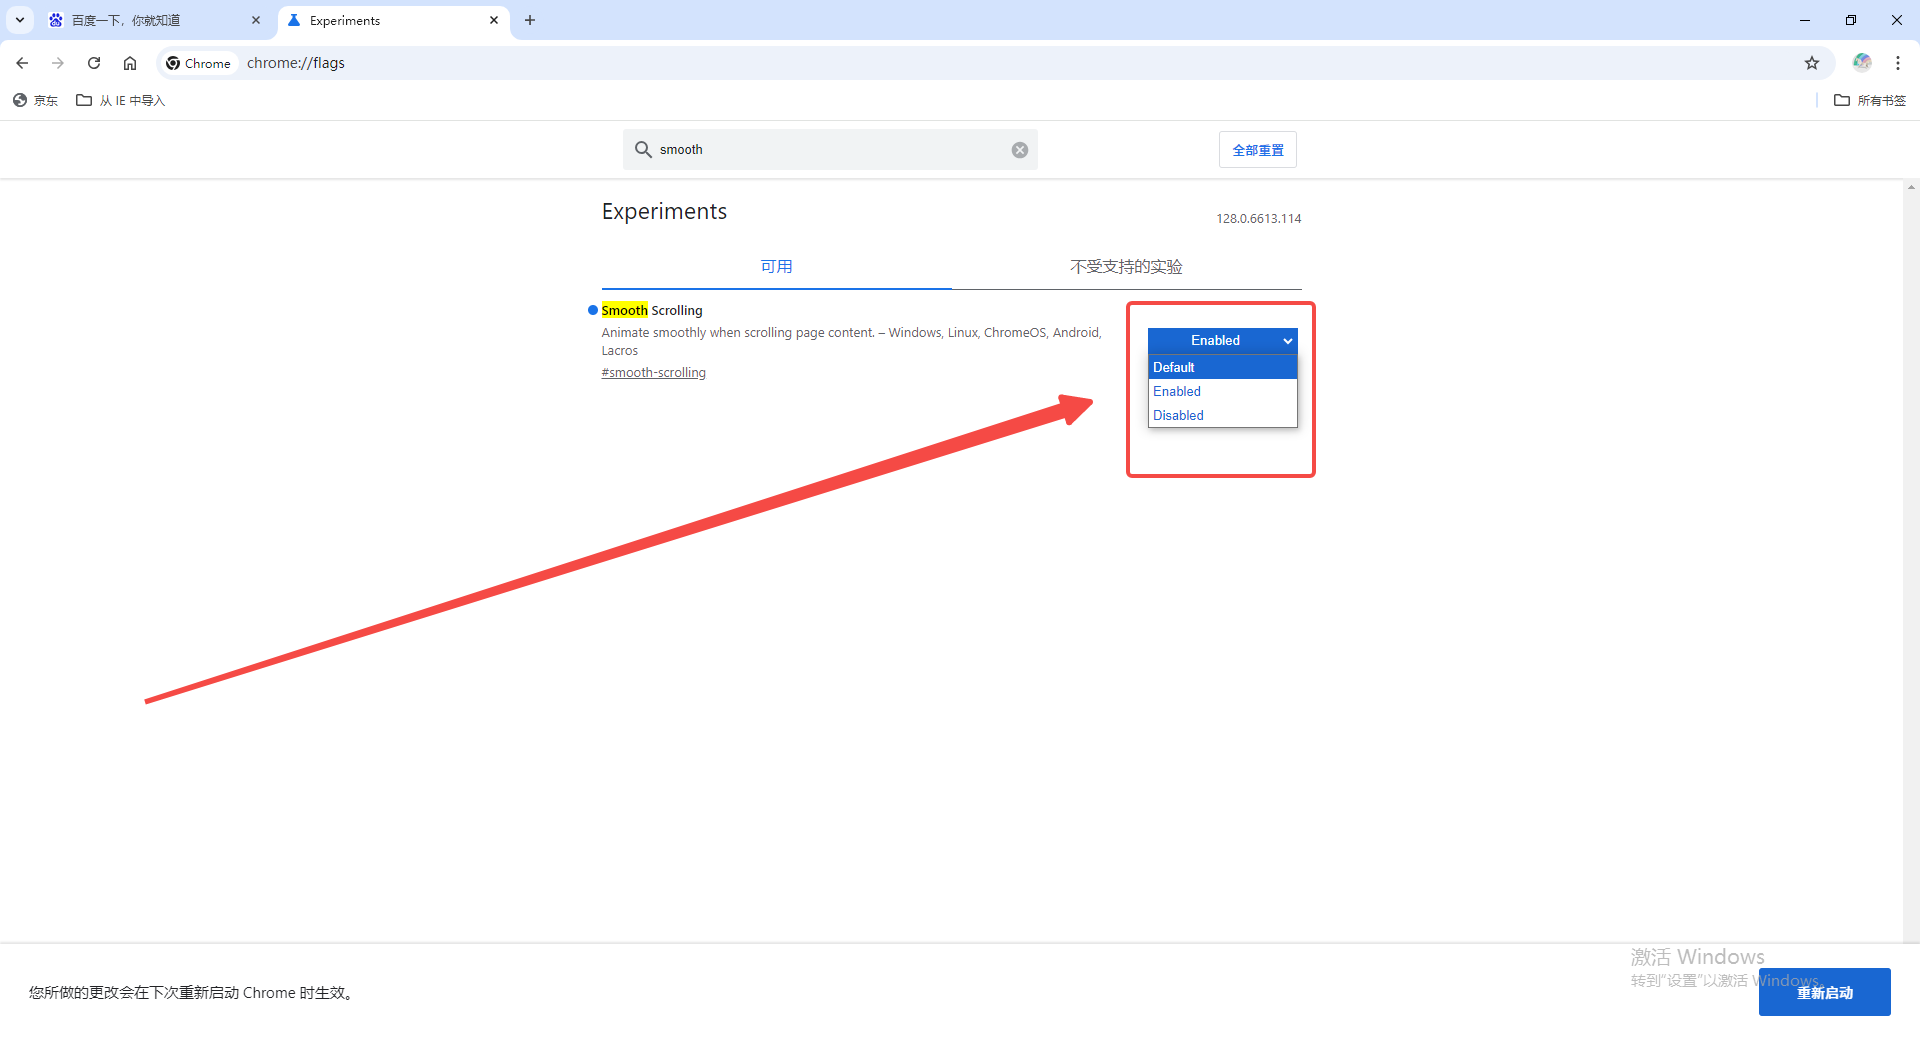The height and width of the screenshot is (1040, 1920).
Task: Collapse the Smooth Scrolling Enabled dropdown
Action: tap(1222, 341)
